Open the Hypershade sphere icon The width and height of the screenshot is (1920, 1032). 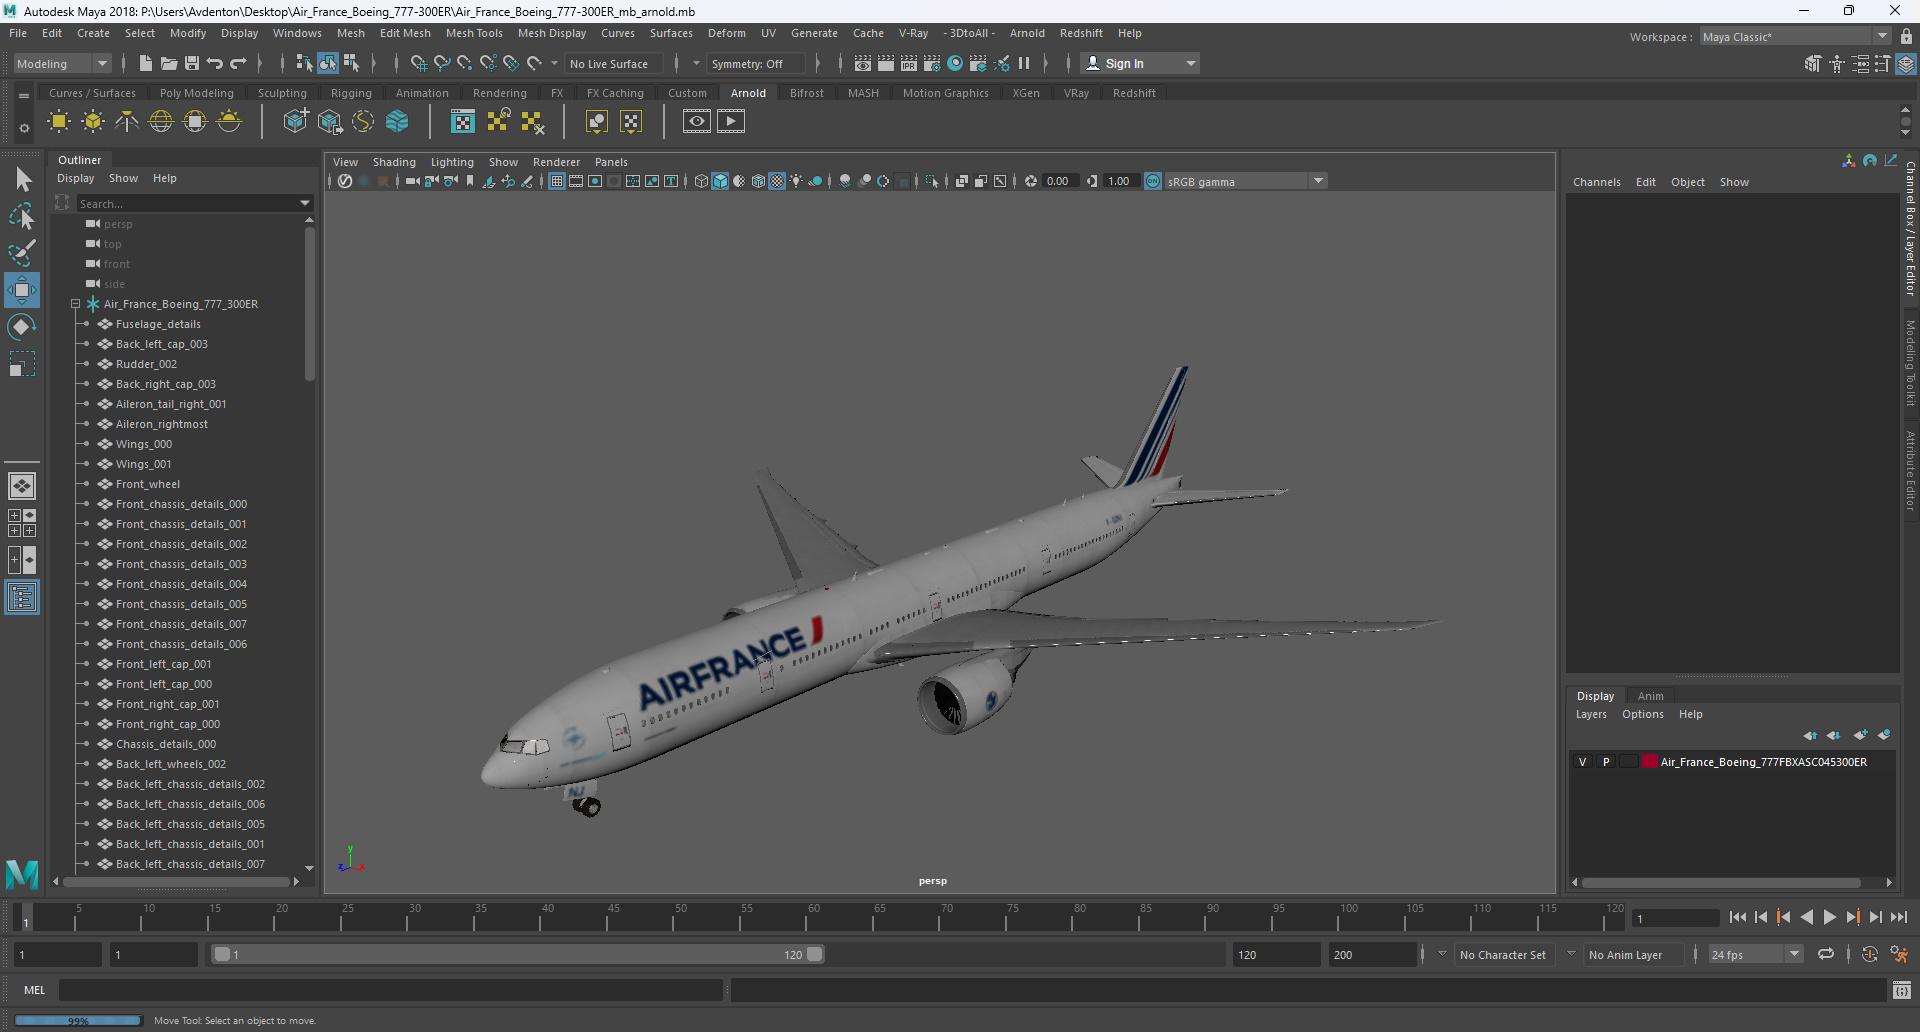[955, 63]
